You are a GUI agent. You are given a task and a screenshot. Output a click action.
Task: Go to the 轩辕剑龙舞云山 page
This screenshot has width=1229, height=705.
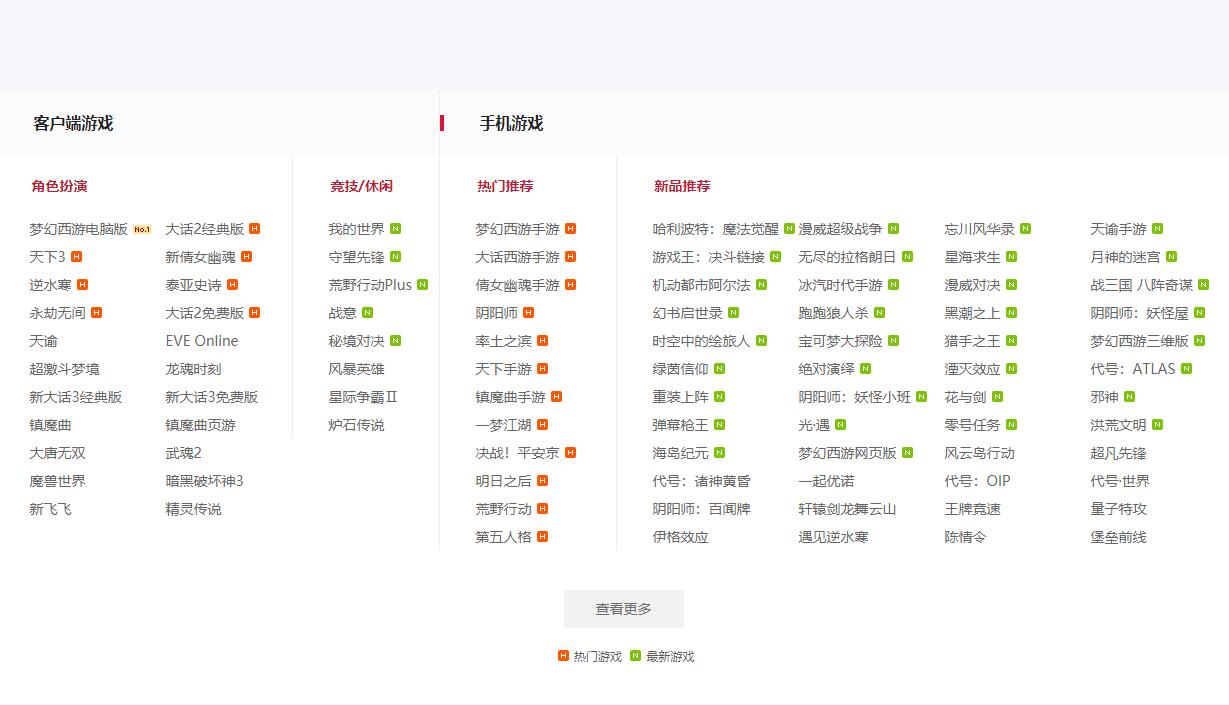(x=848, y=509)
